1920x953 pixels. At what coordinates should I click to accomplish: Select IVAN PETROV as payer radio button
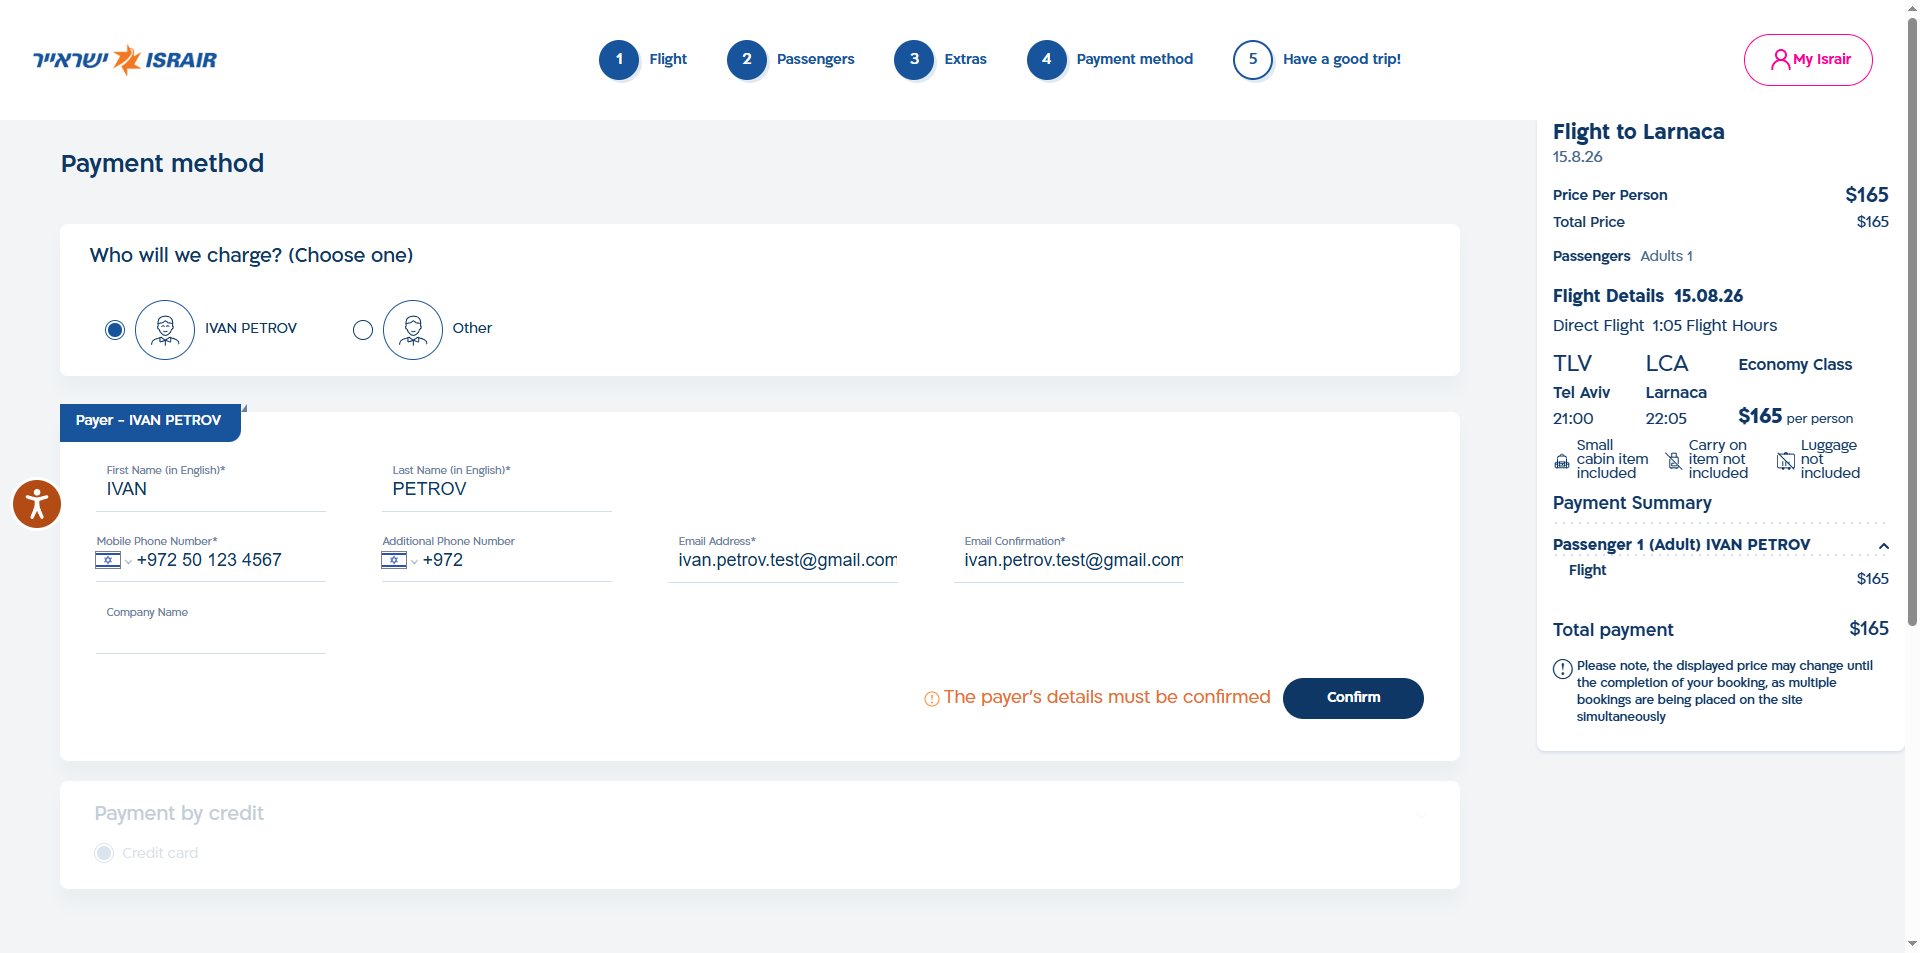pyautogui.click(x=115, y=329)
